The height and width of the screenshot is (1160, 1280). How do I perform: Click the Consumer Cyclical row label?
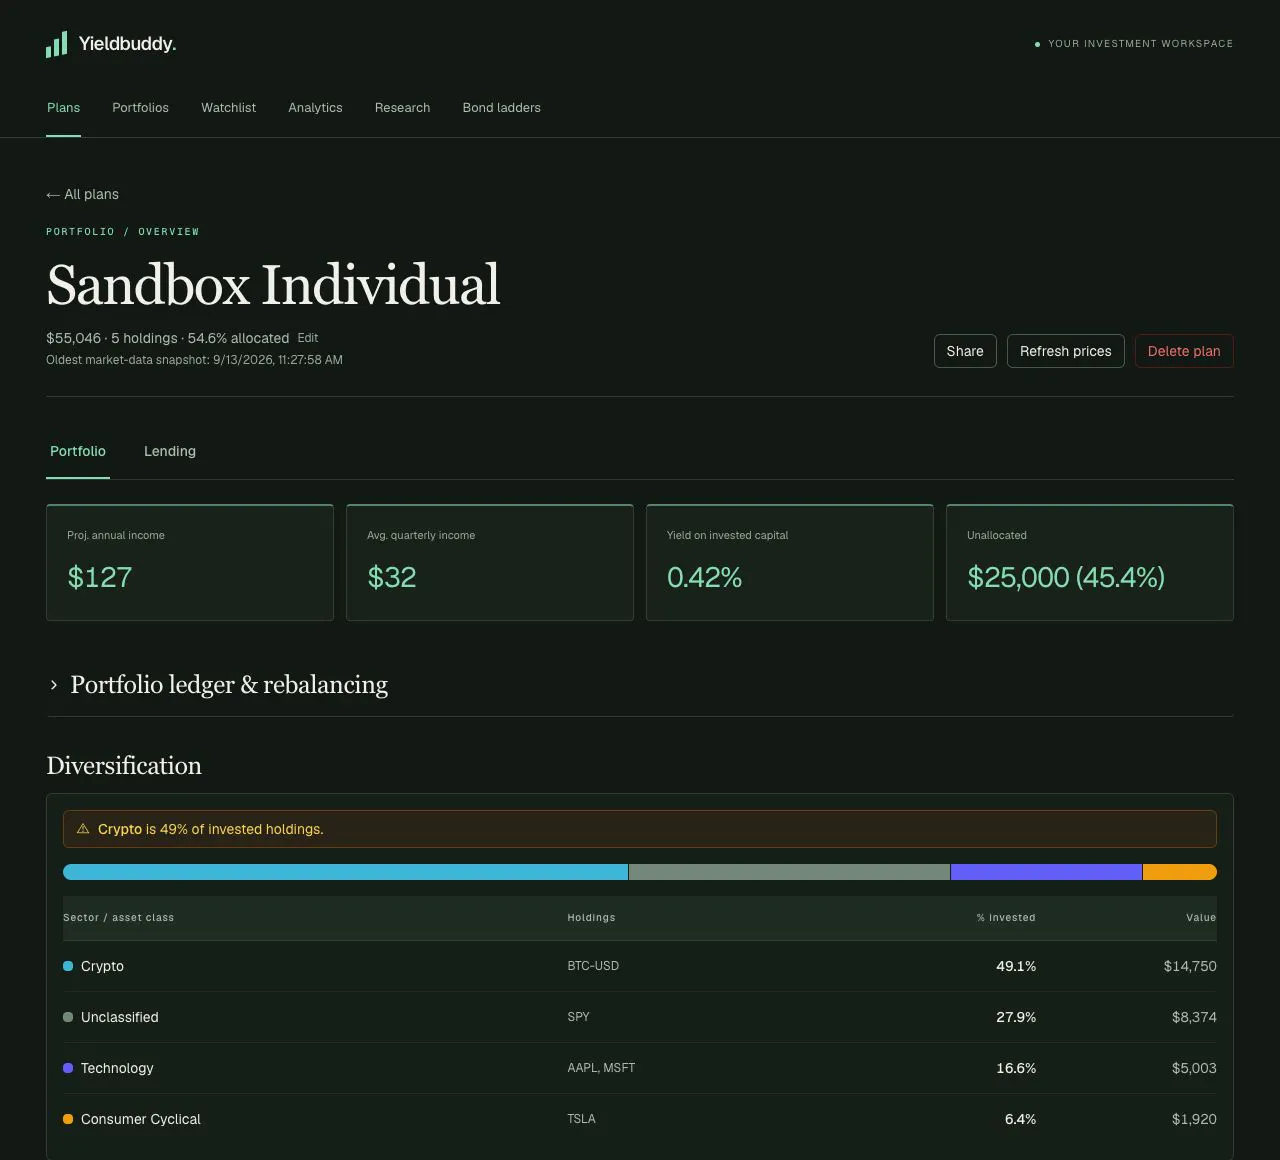coord(141,1119)
